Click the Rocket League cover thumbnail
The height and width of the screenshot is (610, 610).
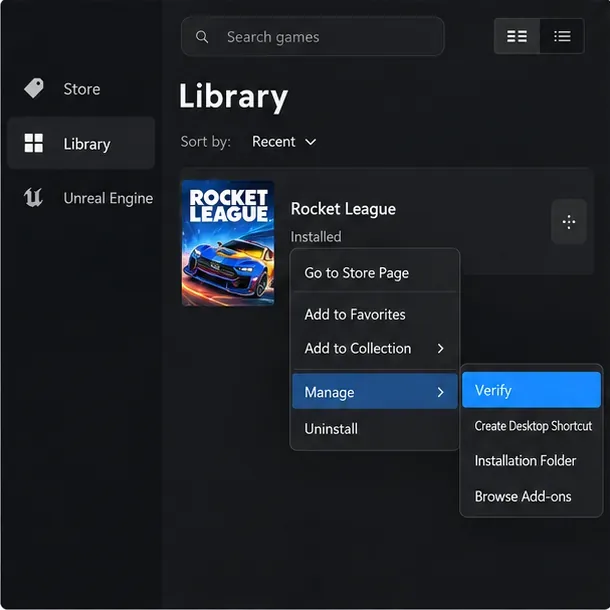click(x=228, y=243)
